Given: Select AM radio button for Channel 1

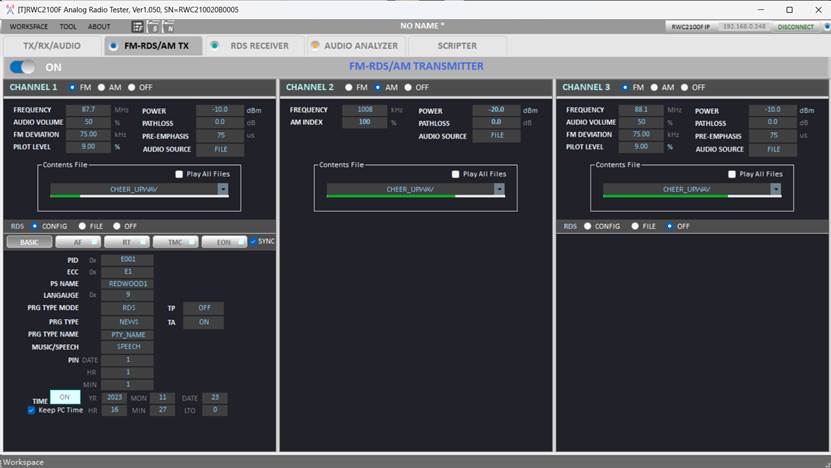Looking at the screenshot, I should 103,87.
